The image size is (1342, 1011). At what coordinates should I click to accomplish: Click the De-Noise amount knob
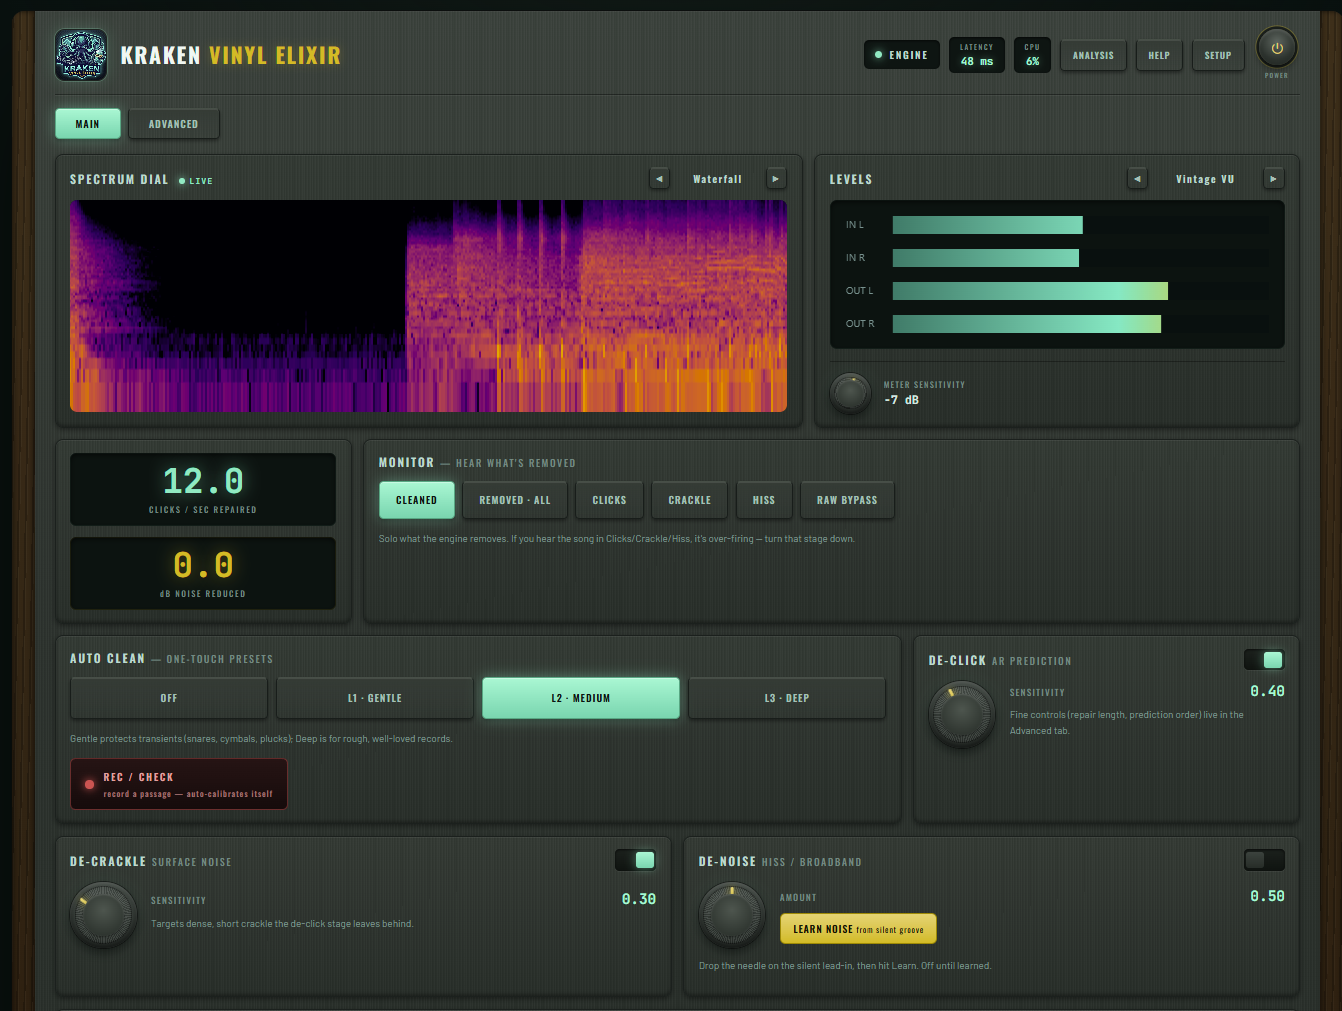click(732, 915)
